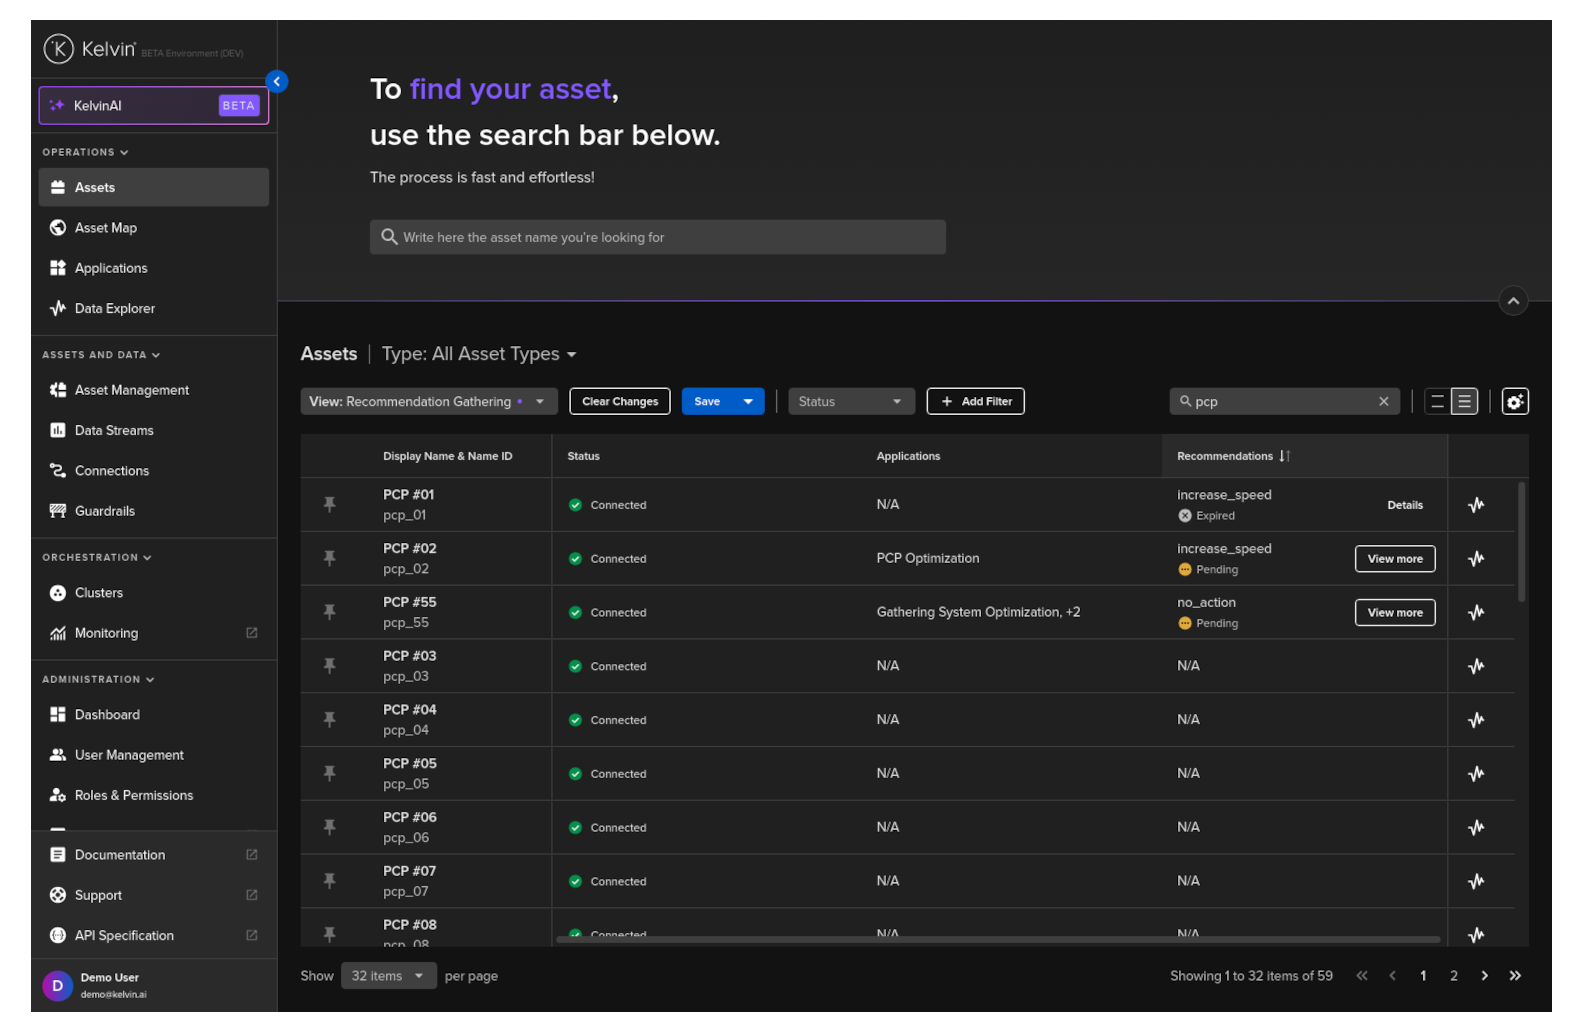Toggle pin on the PCP #04 row
This screenshot has height=1033, width=1584.
click(x=329, y=720)
